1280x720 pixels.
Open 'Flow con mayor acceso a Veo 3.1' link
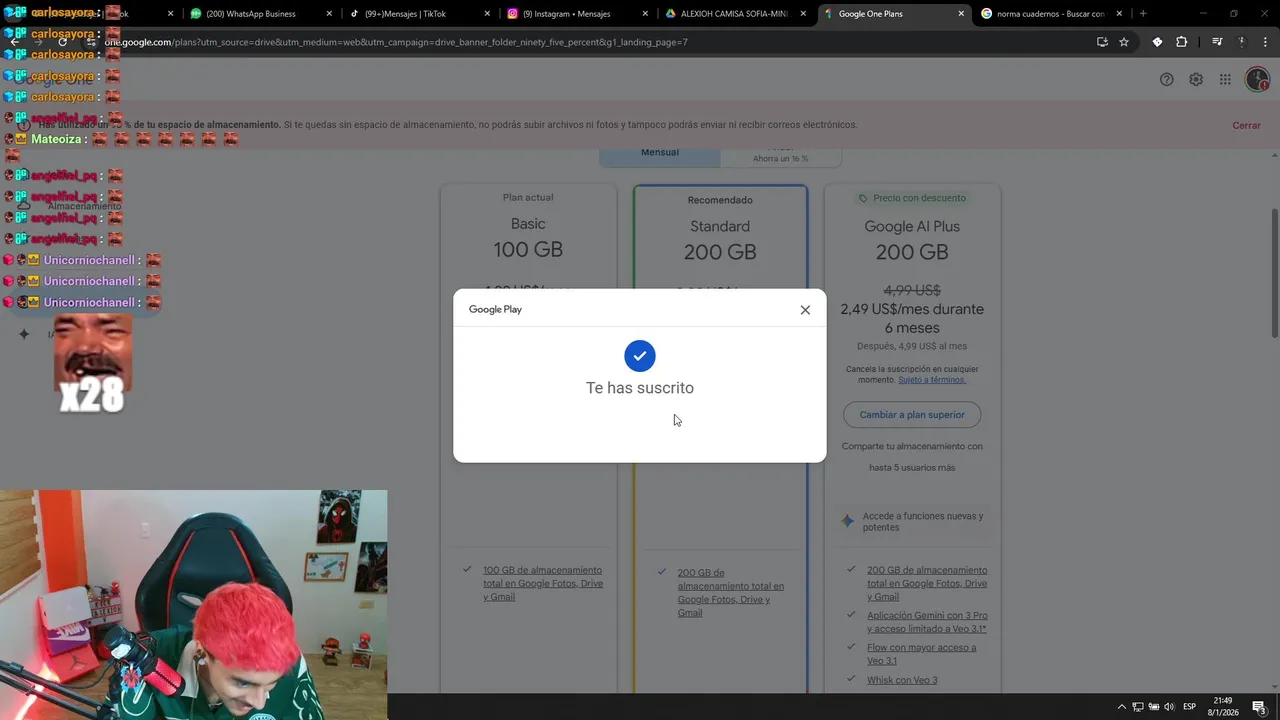921,654
